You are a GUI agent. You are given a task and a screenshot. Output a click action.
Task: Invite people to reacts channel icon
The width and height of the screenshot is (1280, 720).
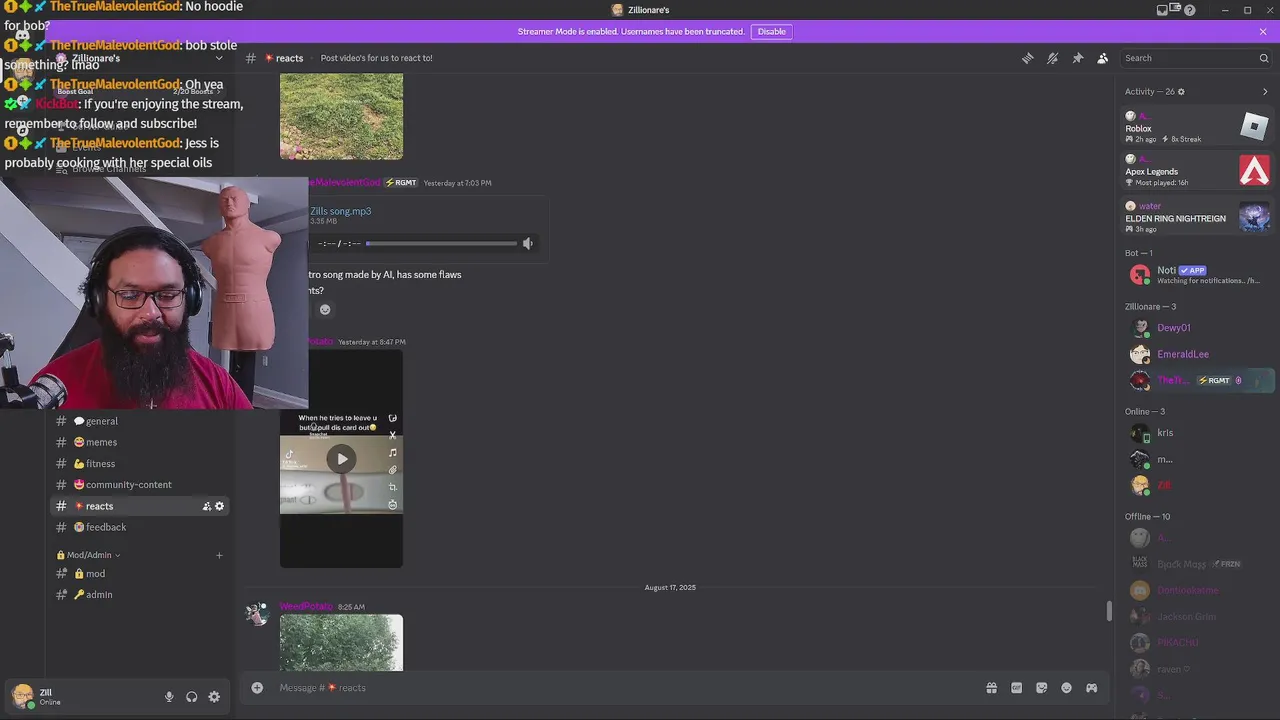pyautogui.click(x=207, y=506)
